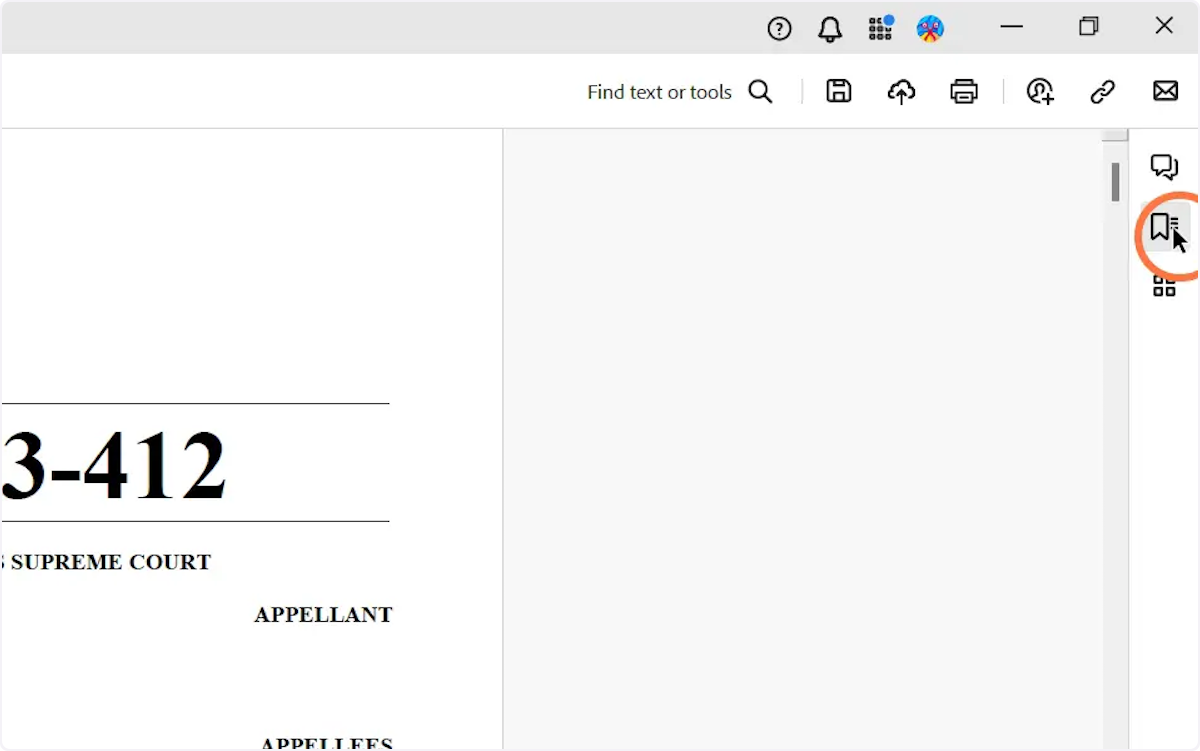Click the APPELLANT text in the document

pyautogui.click(x=323, y=615)
